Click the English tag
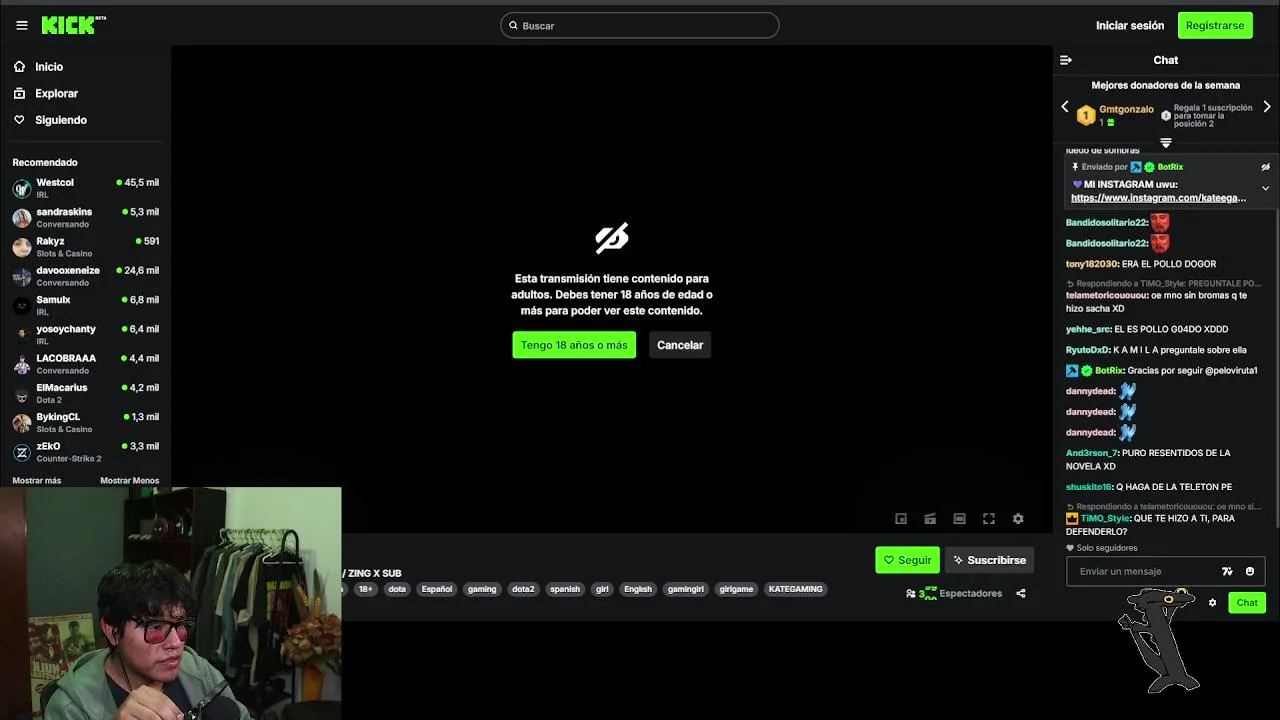 pos(638,589)
